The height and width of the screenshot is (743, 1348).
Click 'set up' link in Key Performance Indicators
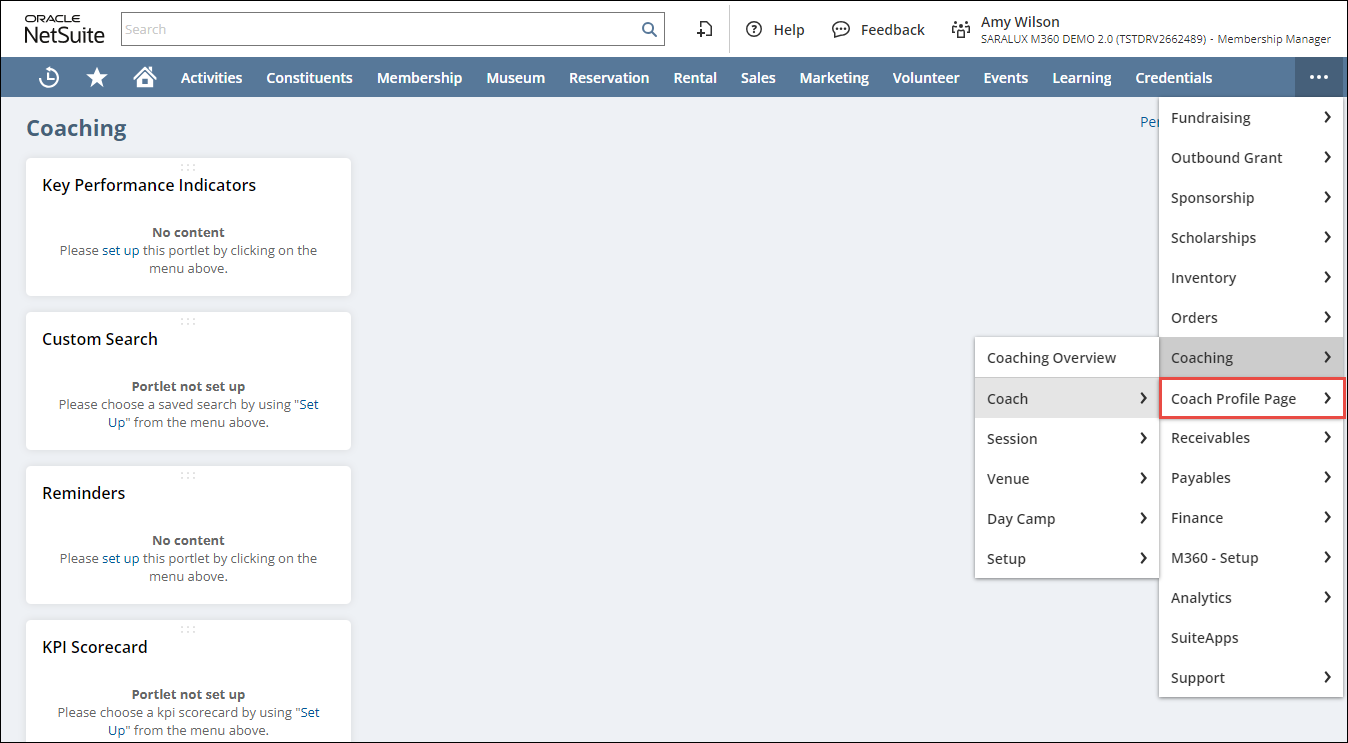click(x=120, y=251)
